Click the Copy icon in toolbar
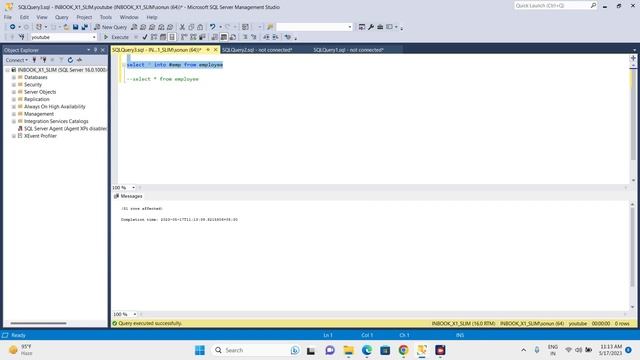640x360 pixels. (191, 27)
